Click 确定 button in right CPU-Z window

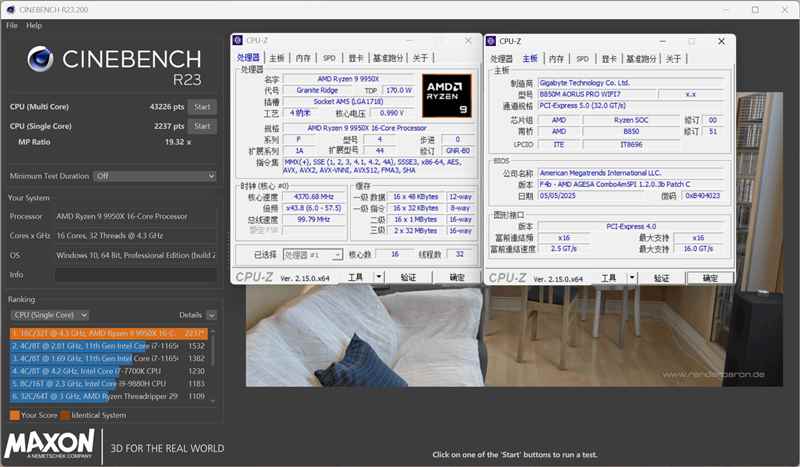click(x=710, y=278)
